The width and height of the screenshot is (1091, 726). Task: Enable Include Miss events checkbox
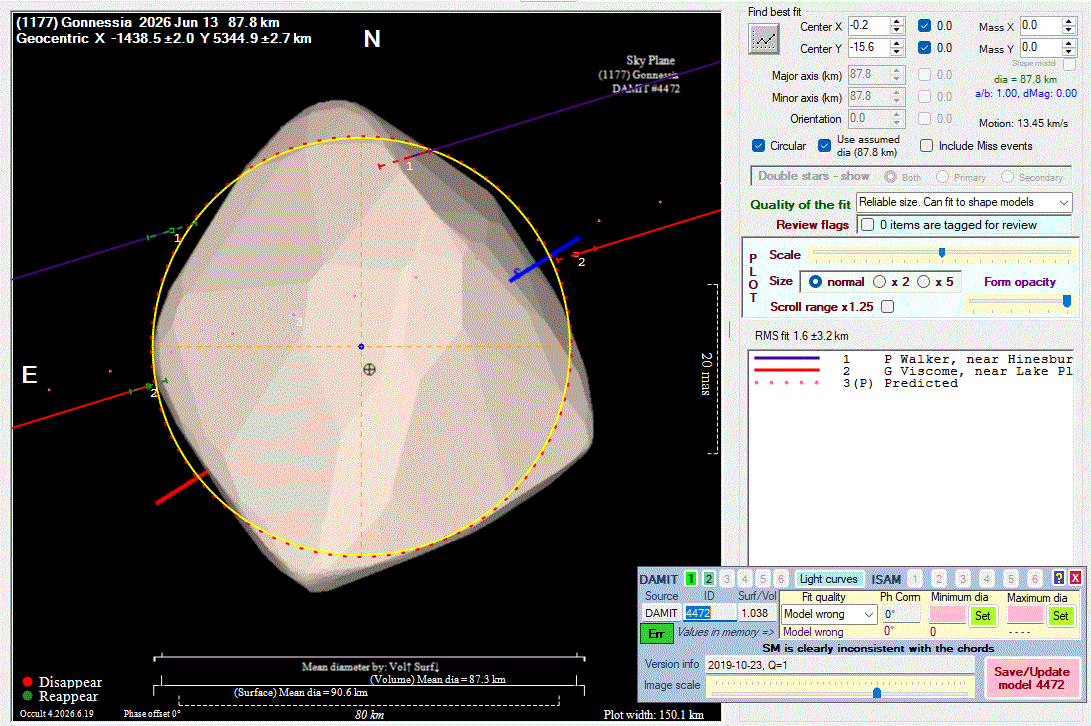pyautogui.click(x=926, y=145)
